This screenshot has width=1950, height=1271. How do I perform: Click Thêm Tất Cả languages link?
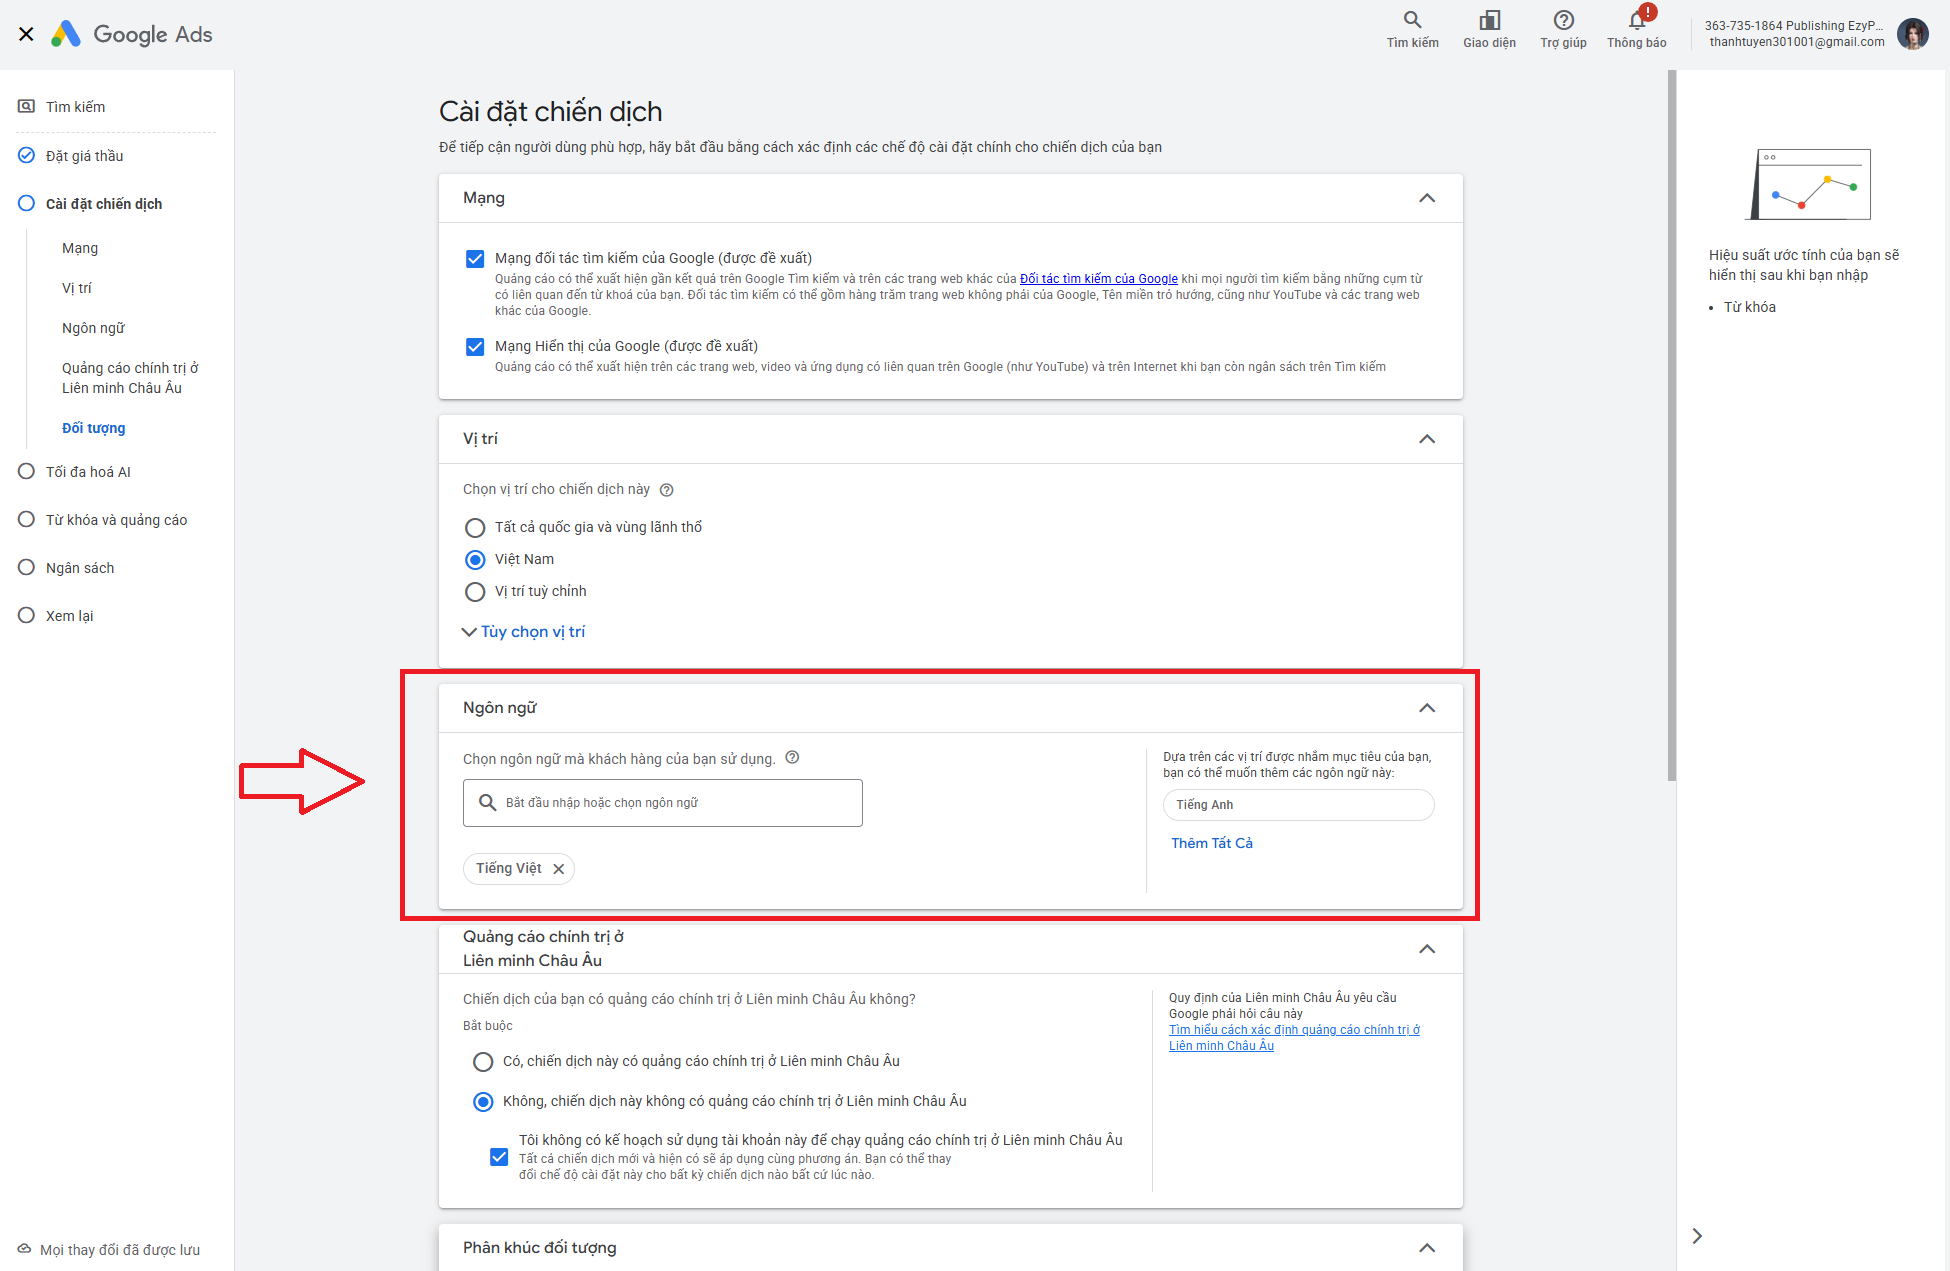pos(1211,843)
